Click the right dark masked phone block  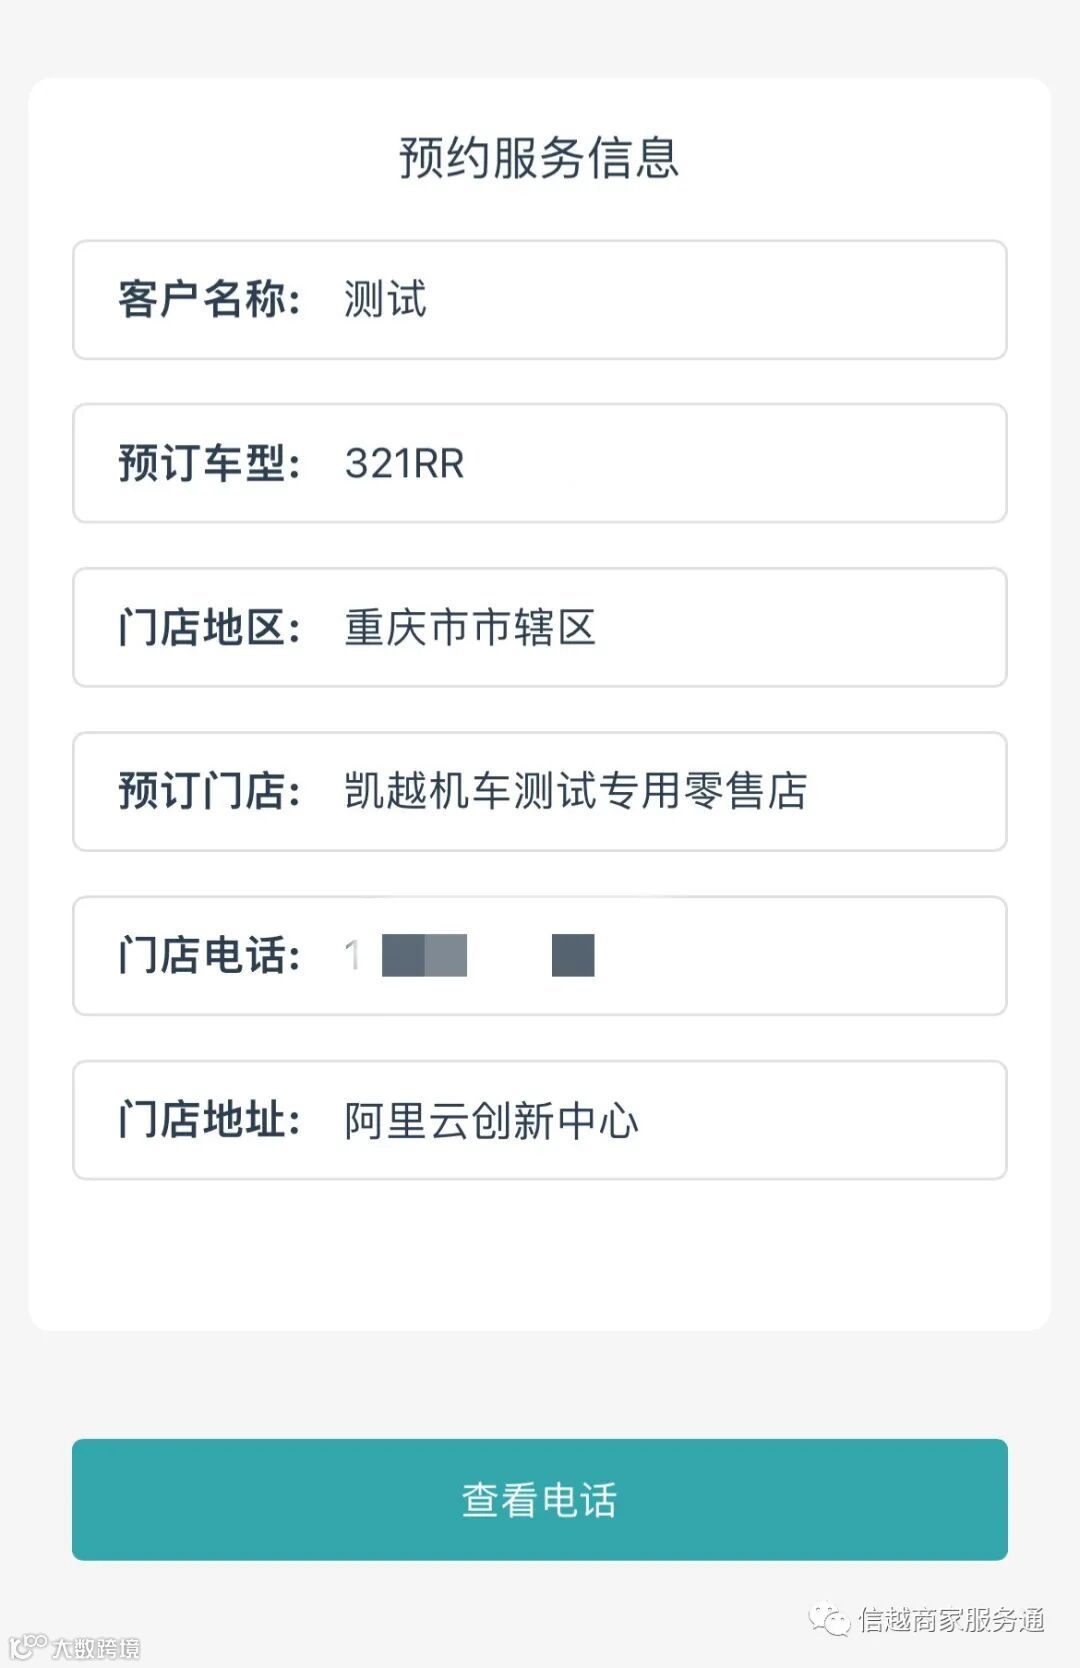[x=573, y=955]
